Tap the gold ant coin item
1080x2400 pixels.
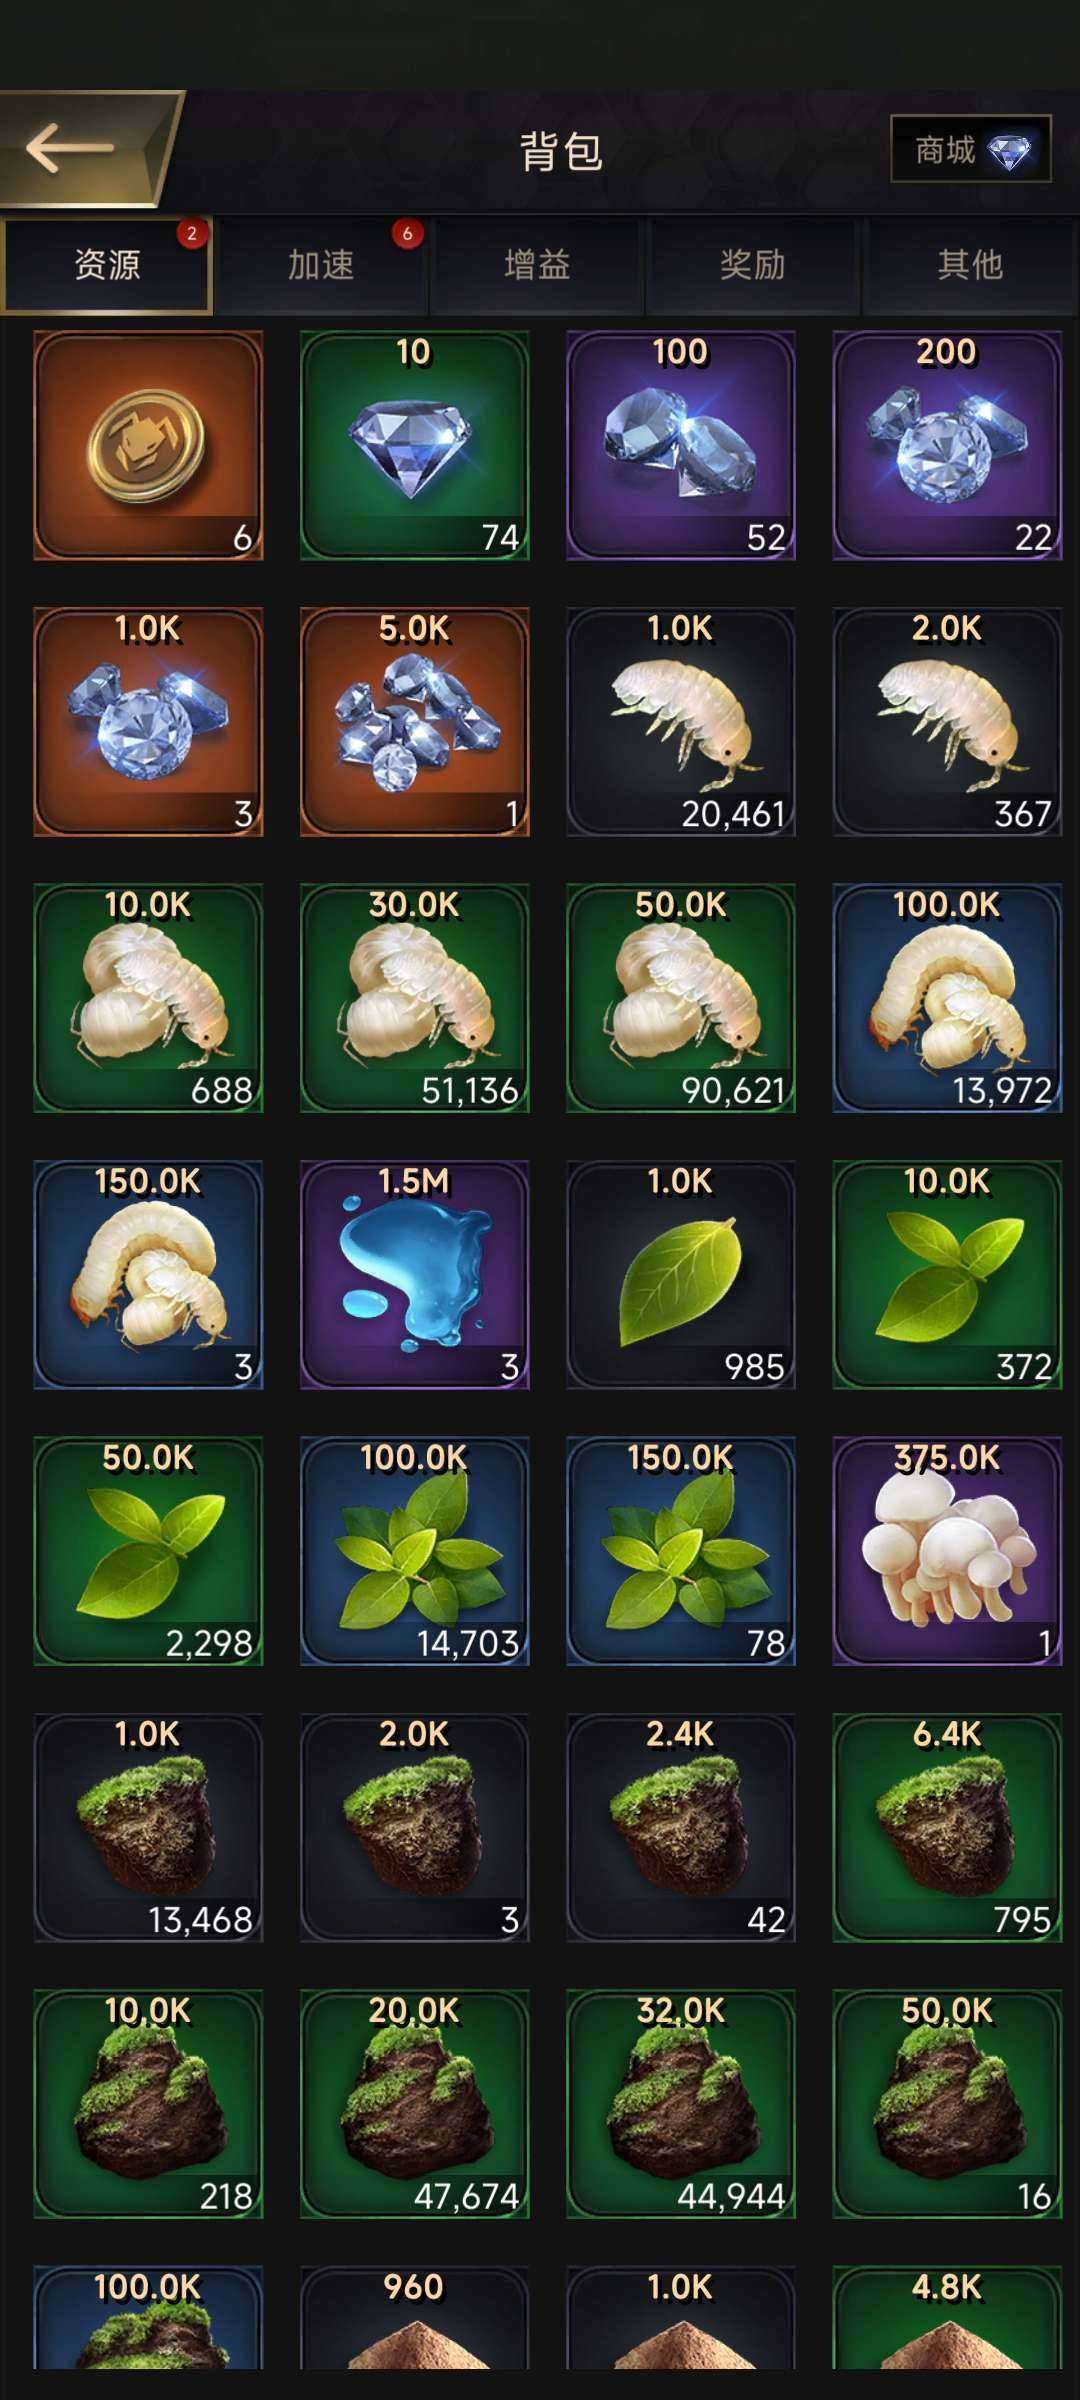pyautogui.click(x=148, y=445)
